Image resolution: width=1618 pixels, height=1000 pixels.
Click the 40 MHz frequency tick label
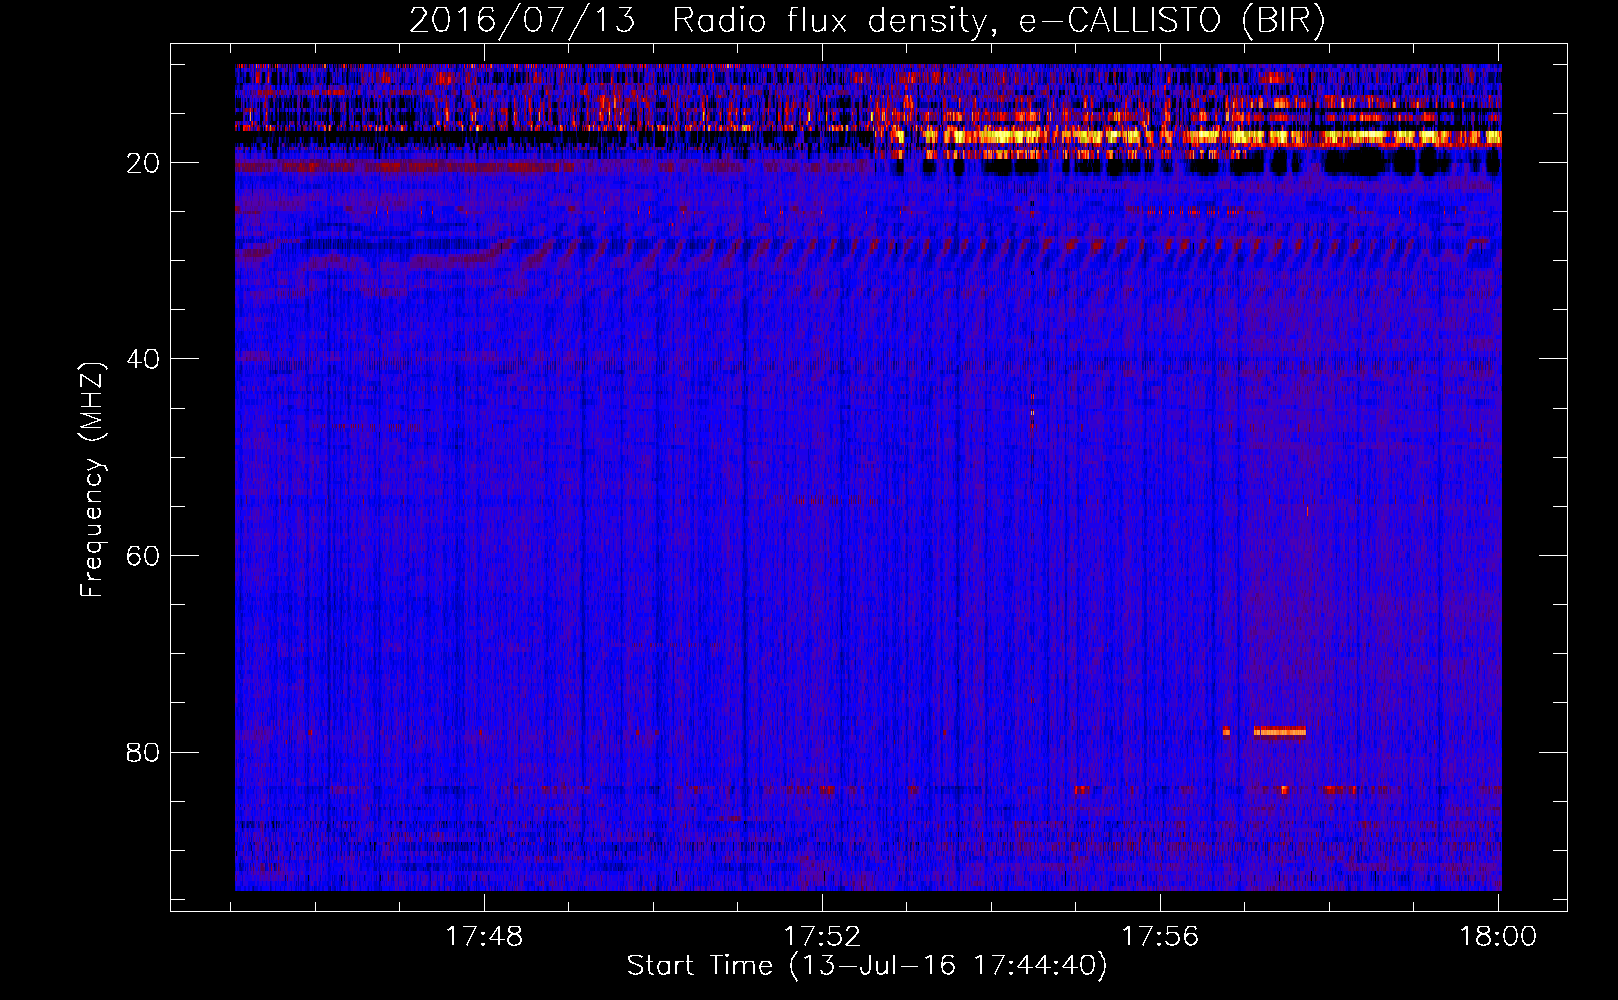click(x=144, y=359)
